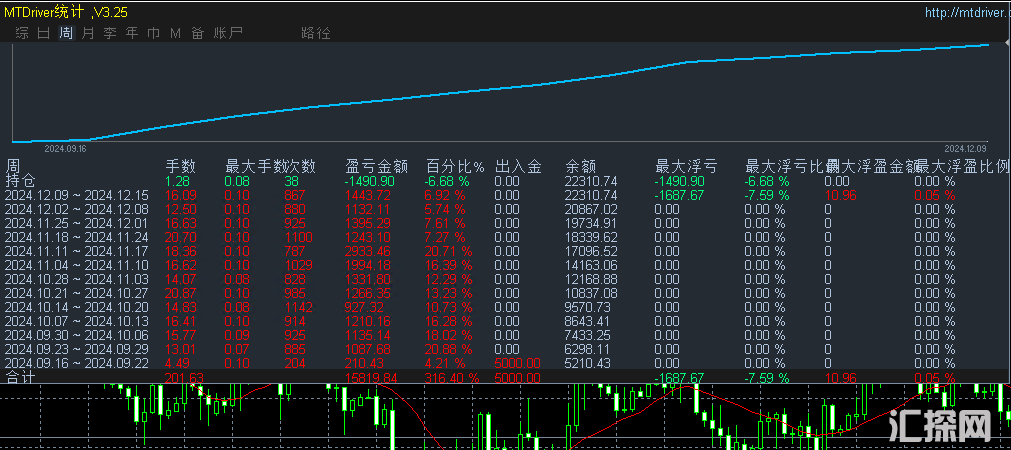Open the 账户 account tab
The height and width of the screenshot is (450, 1011).
228,33
